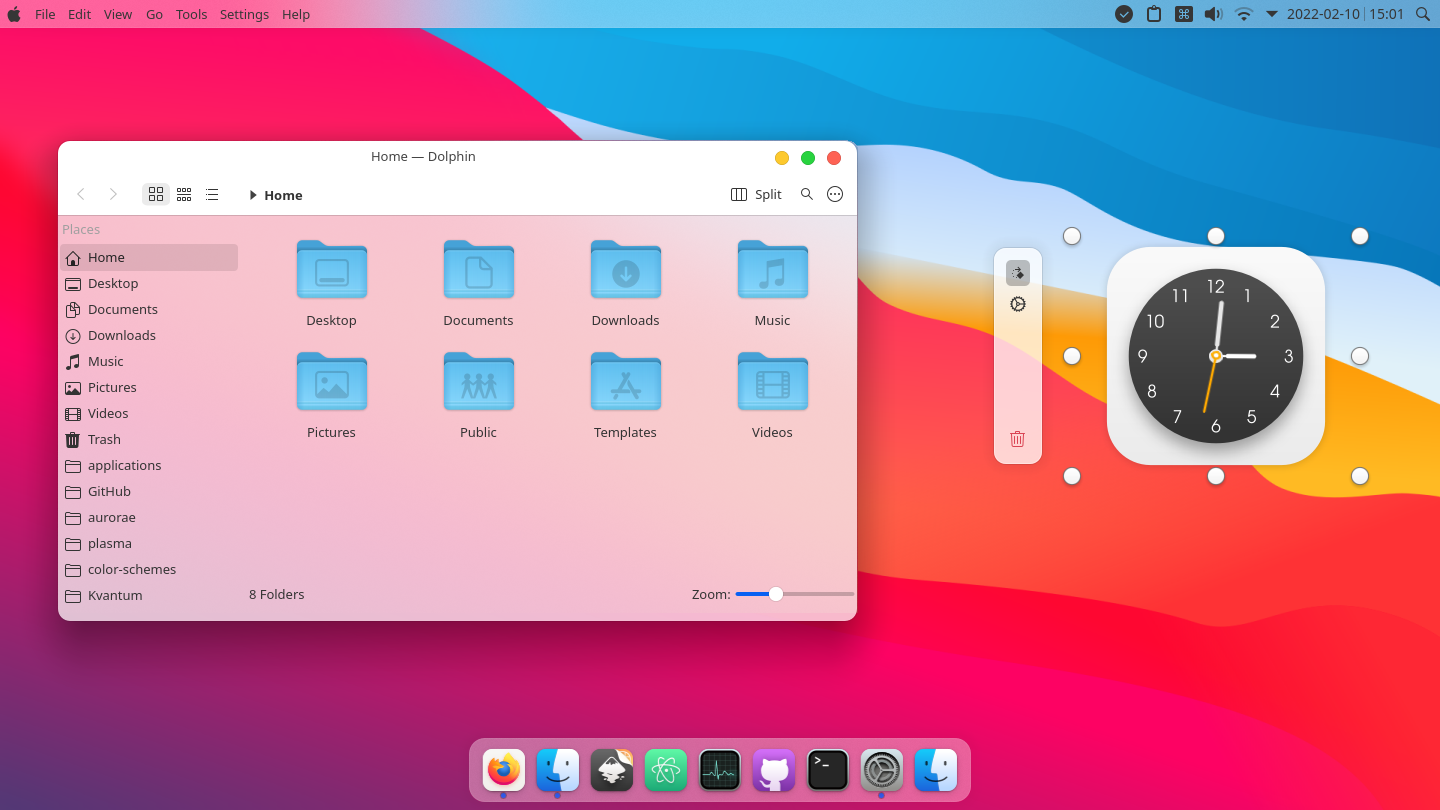Open the Documents folder icon in file view
Image resolution: width=1440 pixels, height=810 pixels.
[478, 269]
